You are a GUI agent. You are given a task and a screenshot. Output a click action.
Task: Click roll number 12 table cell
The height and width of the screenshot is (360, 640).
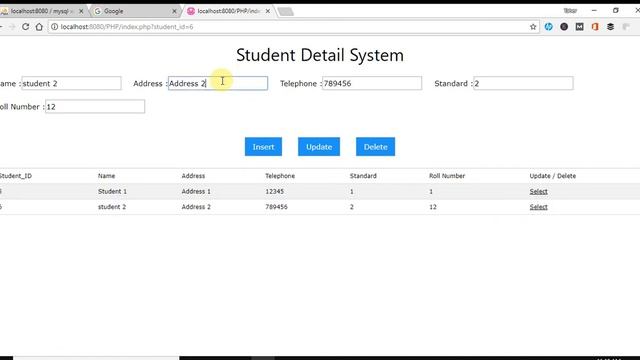click(x=433, y=207)
